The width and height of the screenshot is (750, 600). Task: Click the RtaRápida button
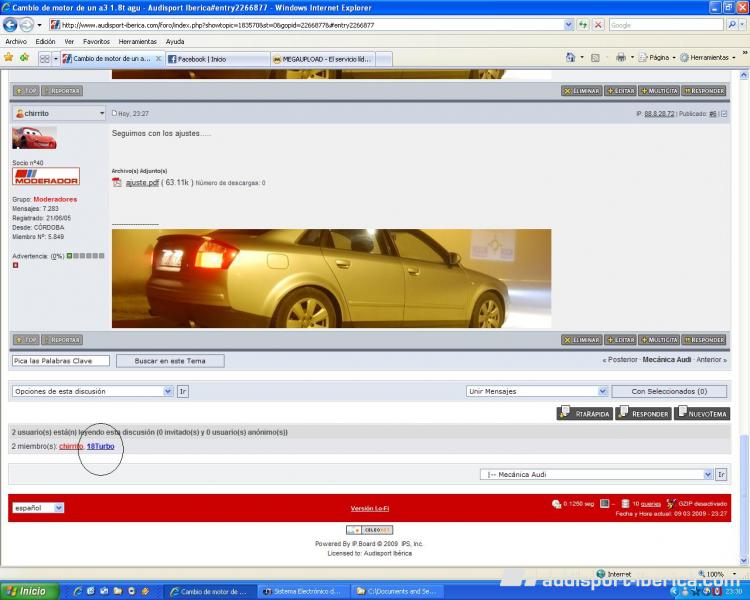click(x=585, y=413)
